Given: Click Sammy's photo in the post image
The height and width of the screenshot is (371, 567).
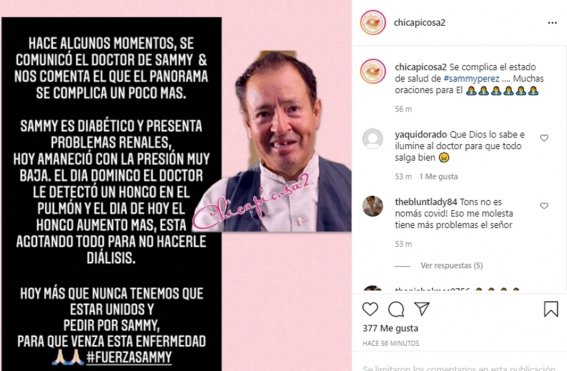Looking at the screenshot, I should pos(272,141).
